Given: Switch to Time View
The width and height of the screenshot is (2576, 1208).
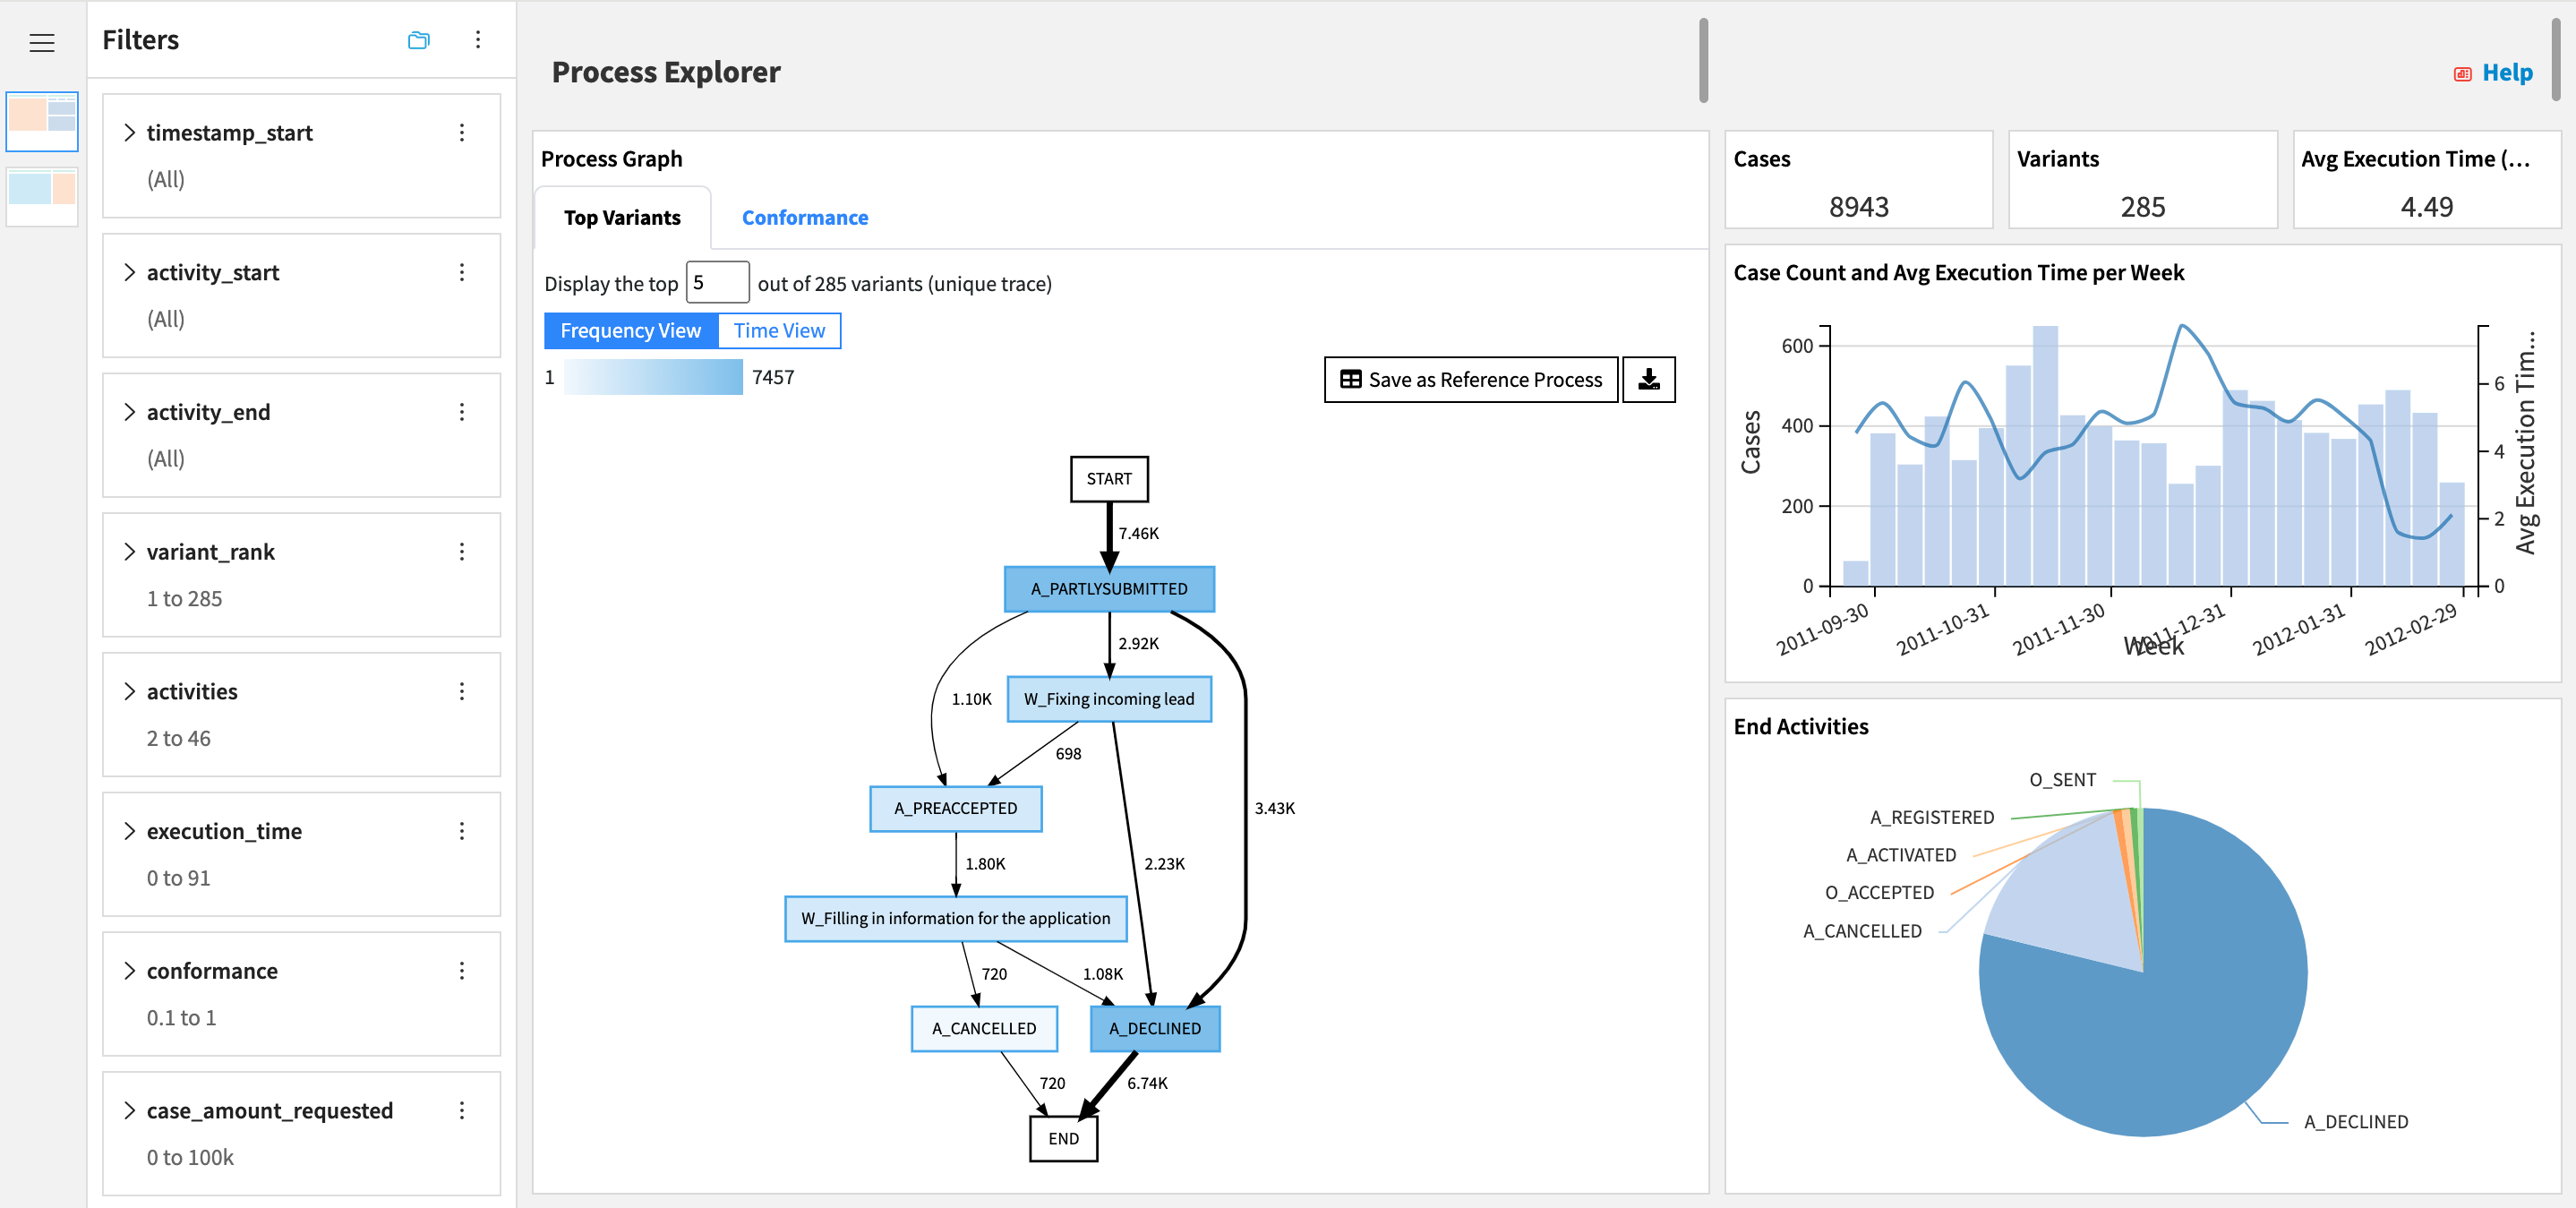Looking at the screenshot, I should [x=779, y=330].
